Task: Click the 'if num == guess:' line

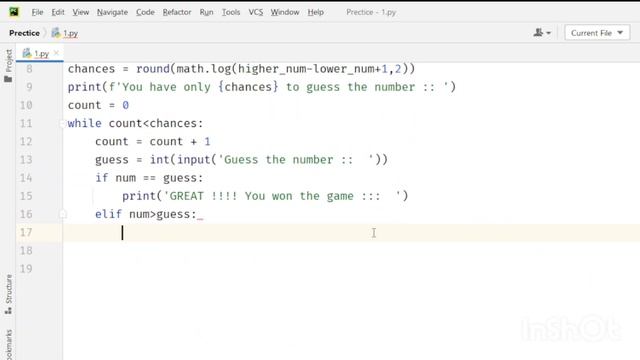Action: [x=149, y=178]
